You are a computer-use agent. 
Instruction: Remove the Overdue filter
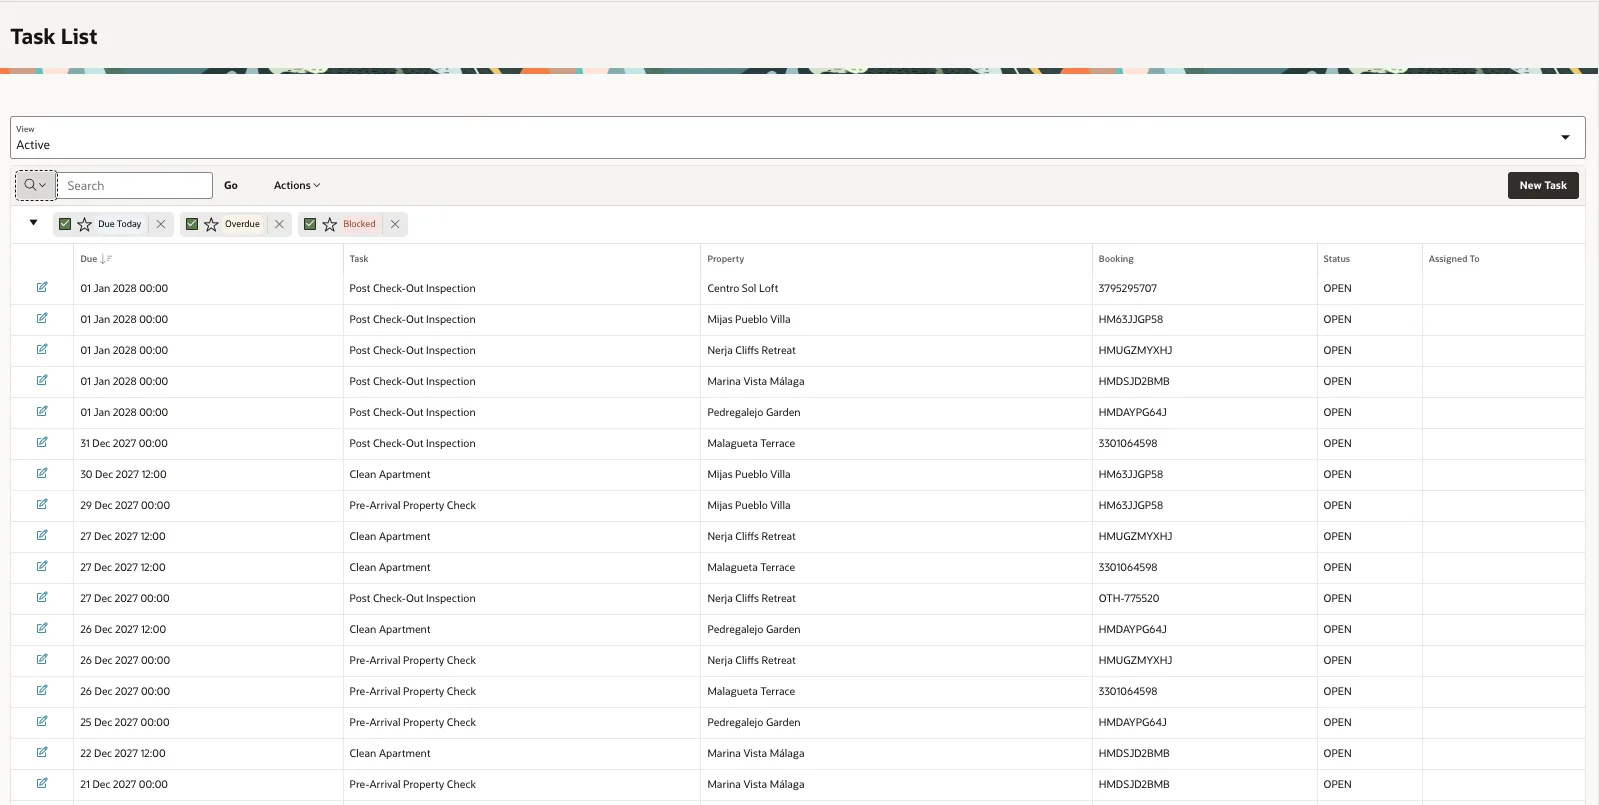279,224
